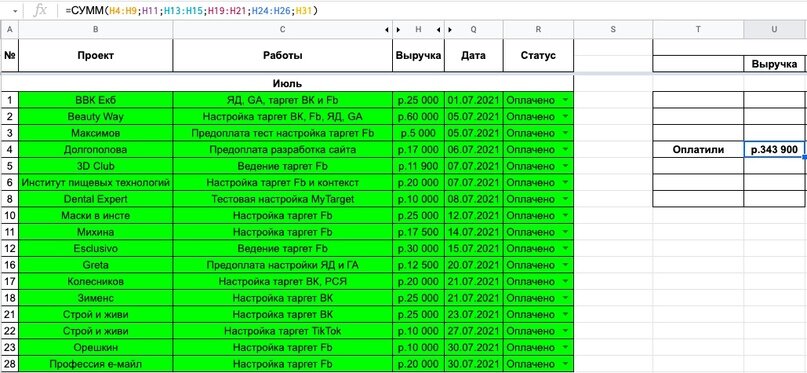Viewport: 807px width, 373px height.
Task: Expand hidden columns with arrow in column Q header
Action: pyautogui.click(x=450, y=30)
